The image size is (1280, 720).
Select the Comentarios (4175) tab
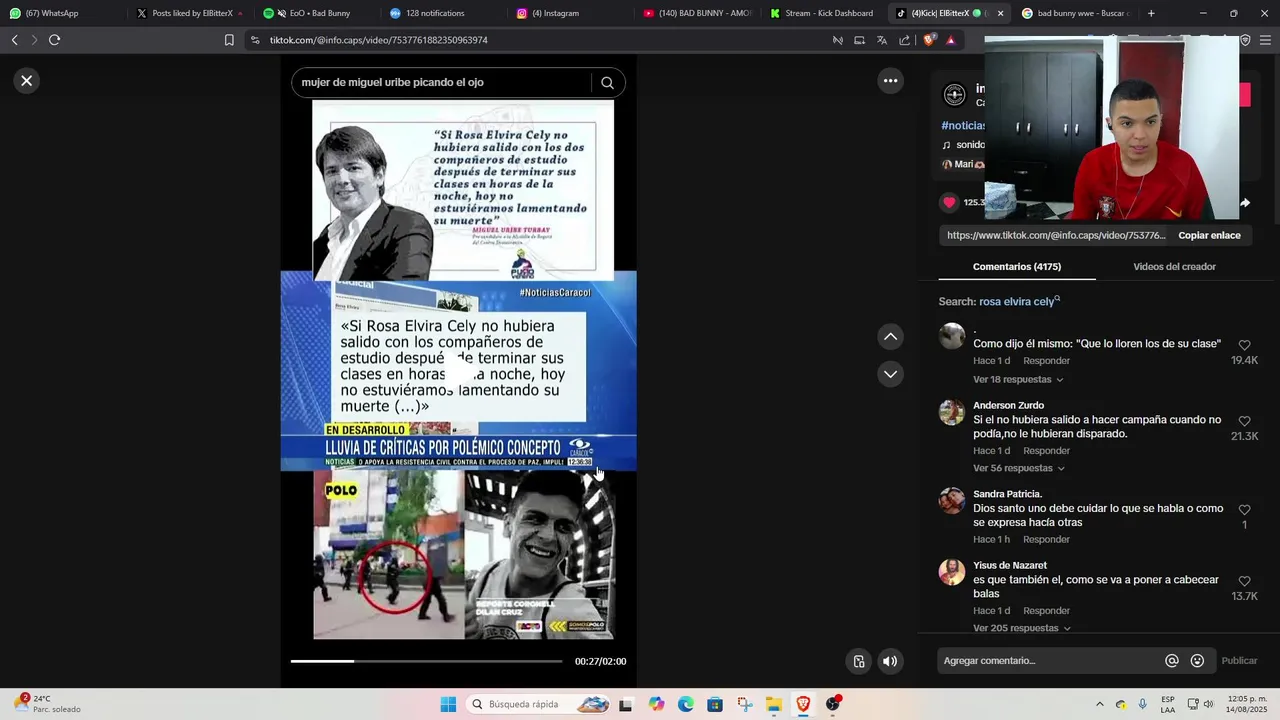tap(1017, 267)
